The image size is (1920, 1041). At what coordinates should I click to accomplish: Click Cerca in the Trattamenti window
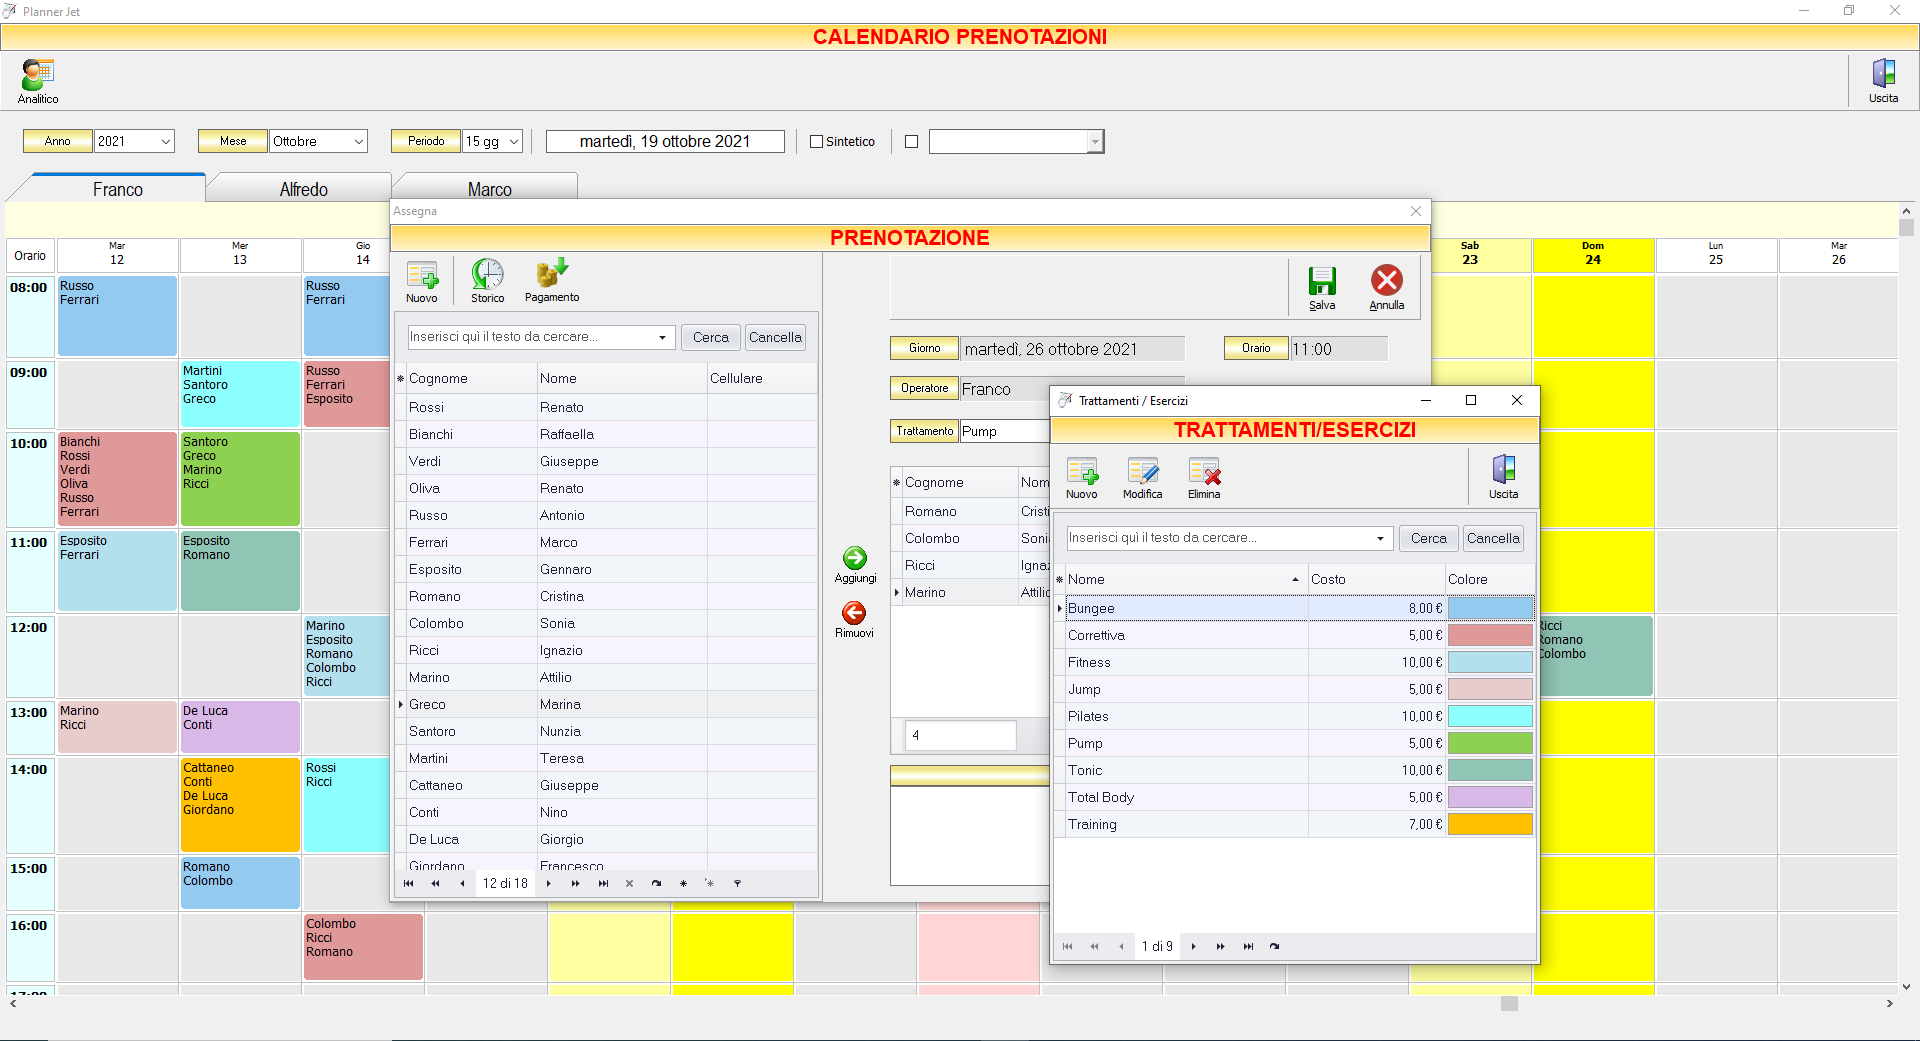[x=1428, y=538]
